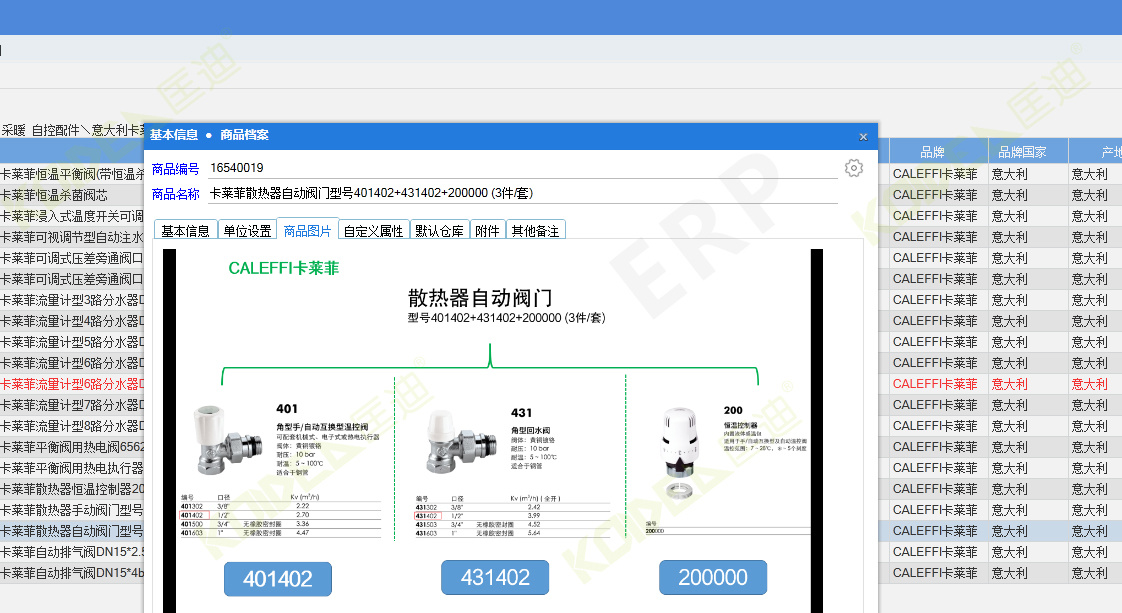Image resolution: width=1122 pixels, height=613 pixels.
Task: Select row 卡莱菲平衡阀用热电阀6562
Action: (x=72, y=447)
